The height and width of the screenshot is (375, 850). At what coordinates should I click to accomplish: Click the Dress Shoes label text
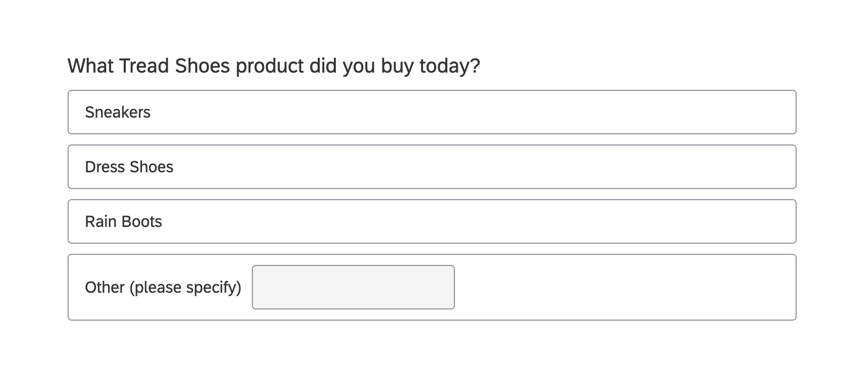click(x=129, y=167)
